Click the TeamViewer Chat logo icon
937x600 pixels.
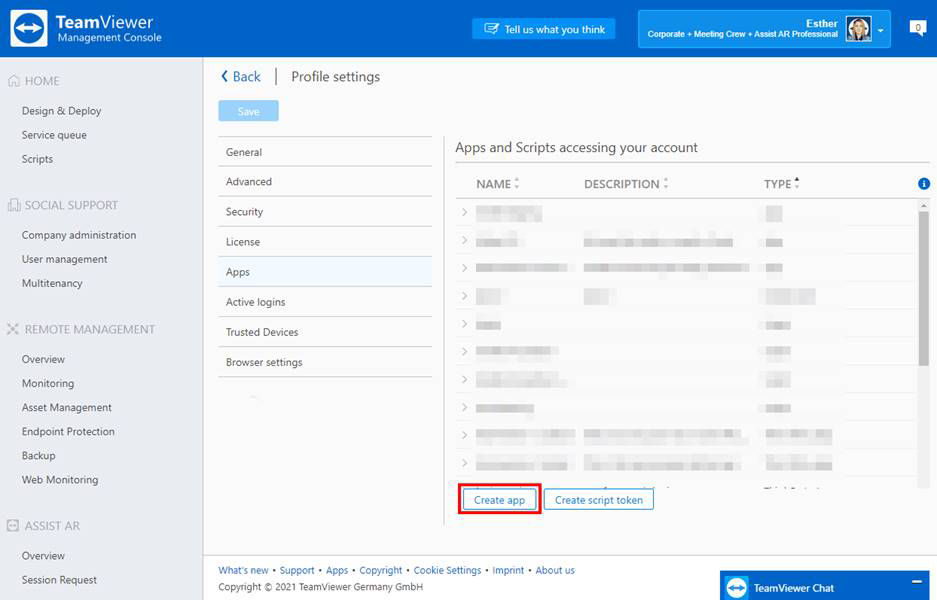pos(737,588)
